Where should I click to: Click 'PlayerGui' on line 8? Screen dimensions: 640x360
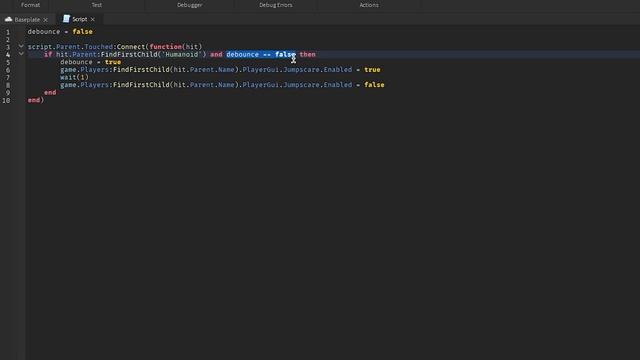[261, 85]
